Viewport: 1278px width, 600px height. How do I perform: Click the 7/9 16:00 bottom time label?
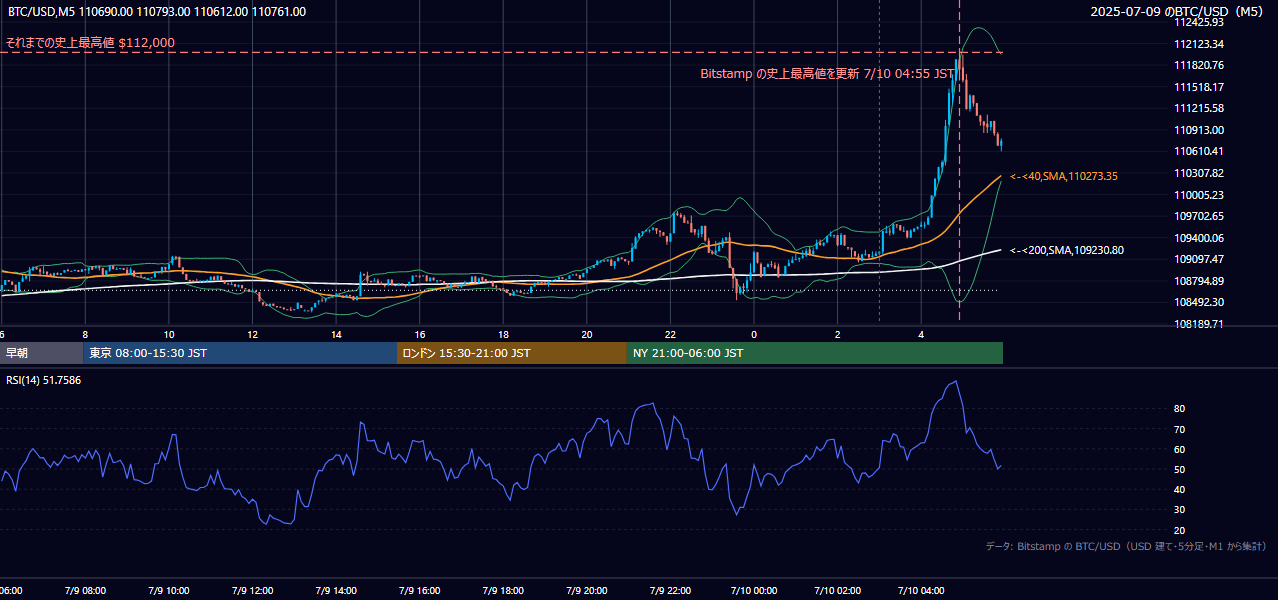[x=420, y=591]
